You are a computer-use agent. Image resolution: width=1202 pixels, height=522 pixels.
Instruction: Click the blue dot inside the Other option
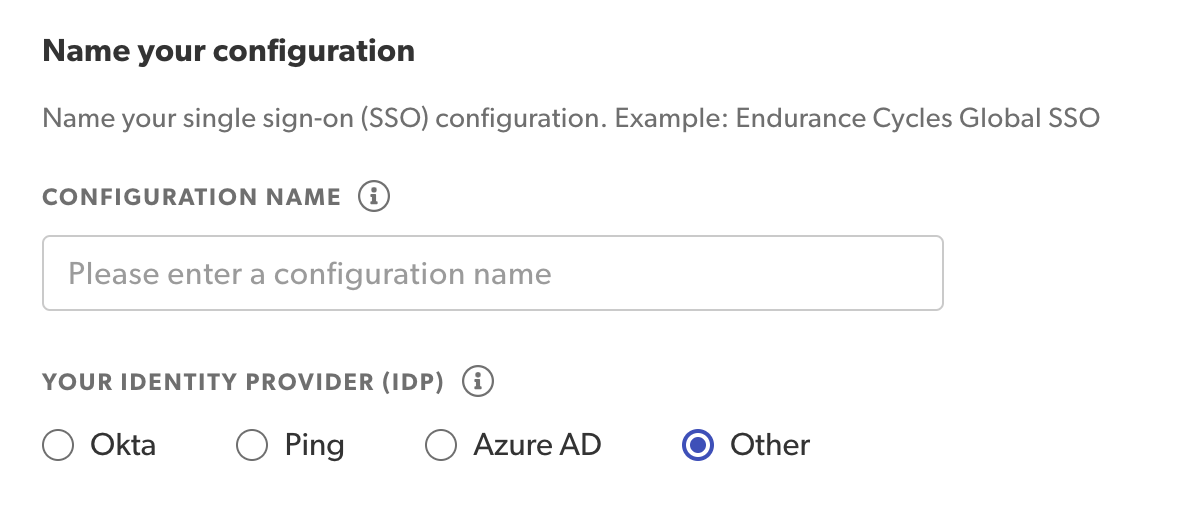(697, 445)
